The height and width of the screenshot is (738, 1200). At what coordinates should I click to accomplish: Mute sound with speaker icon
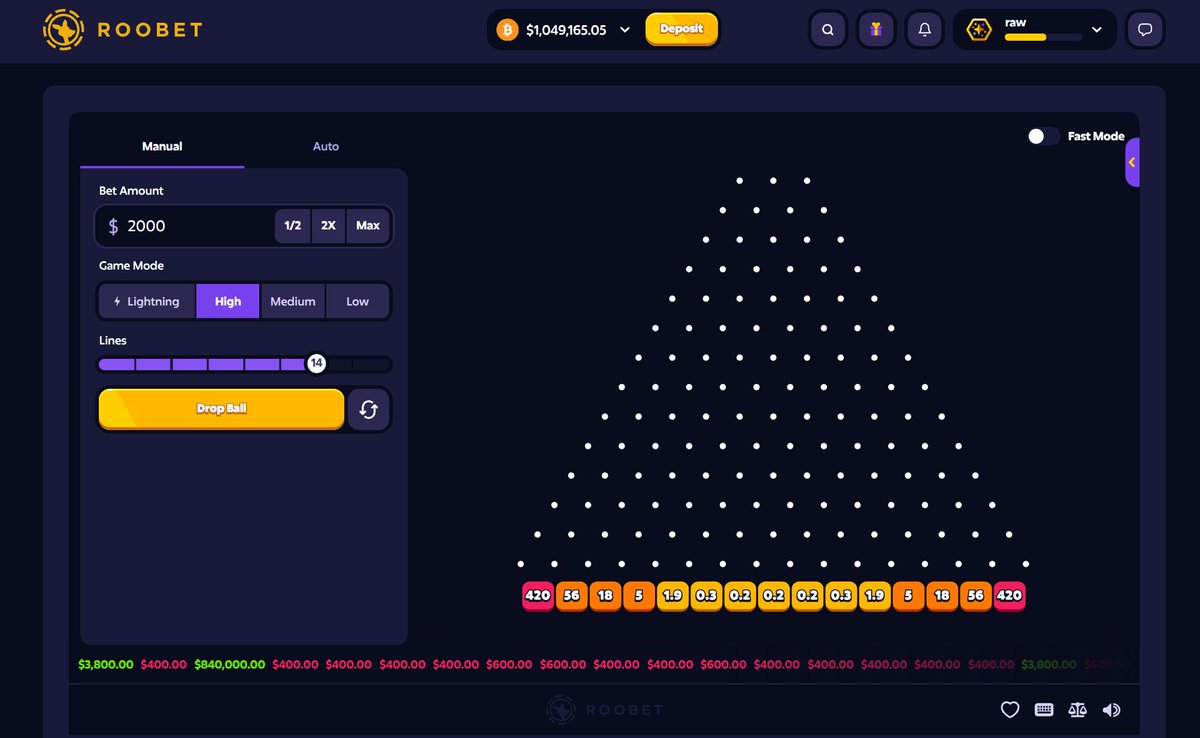1111,710
